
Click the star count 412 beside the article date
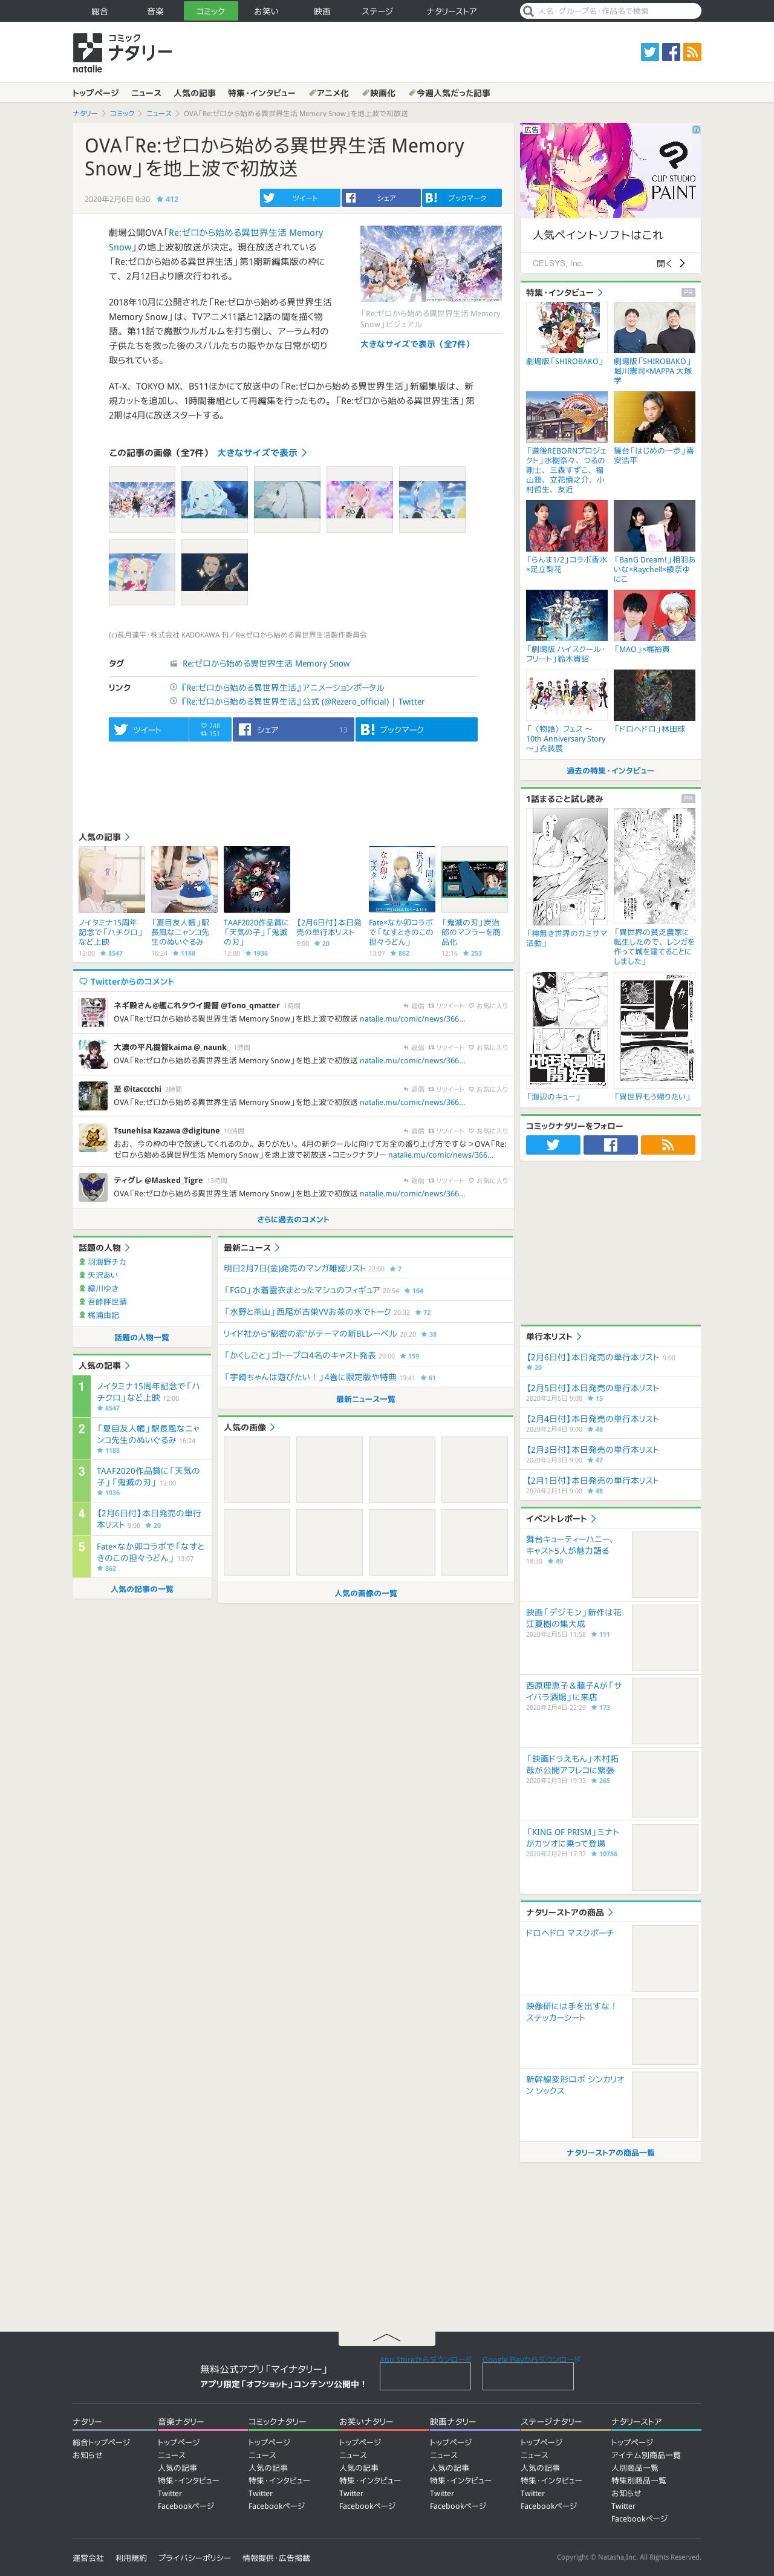pyautogui.click(x=167, y=199)
